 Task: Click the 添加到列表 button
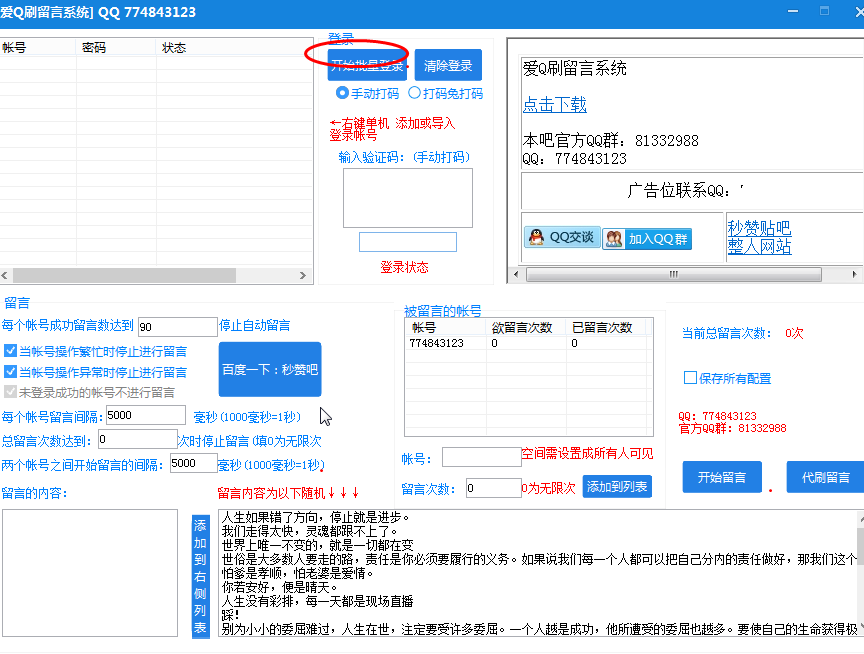(x=617, y=487)
